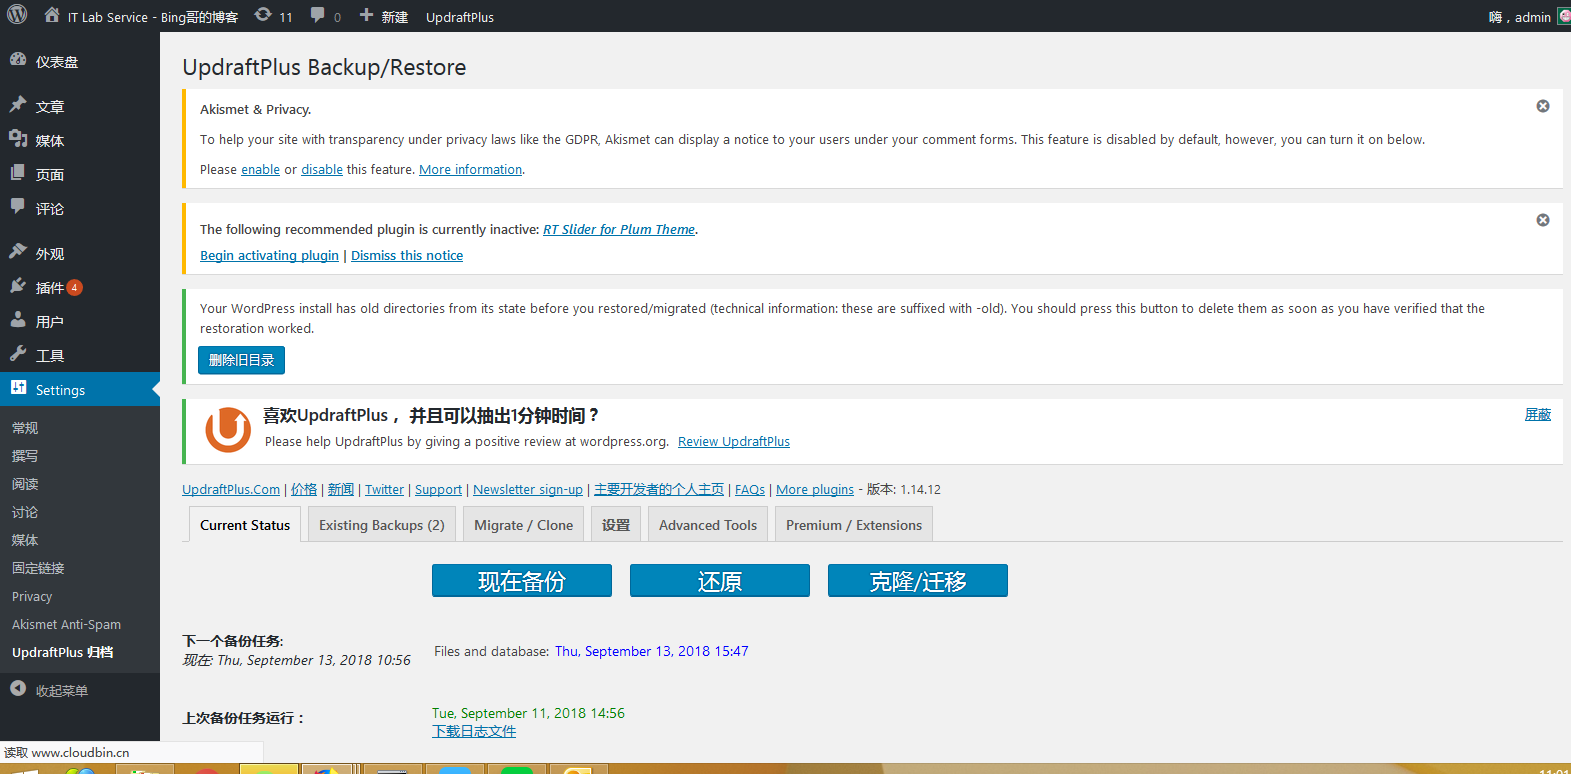
Task: Switch to Existing Backups (2) tab
Action: (x=382, y=525)
